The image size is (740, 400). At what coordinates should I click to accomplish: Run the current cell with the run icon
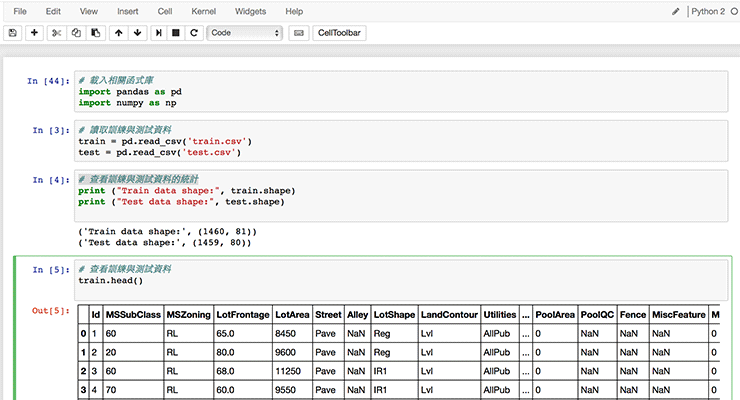[x=159, y=33]
